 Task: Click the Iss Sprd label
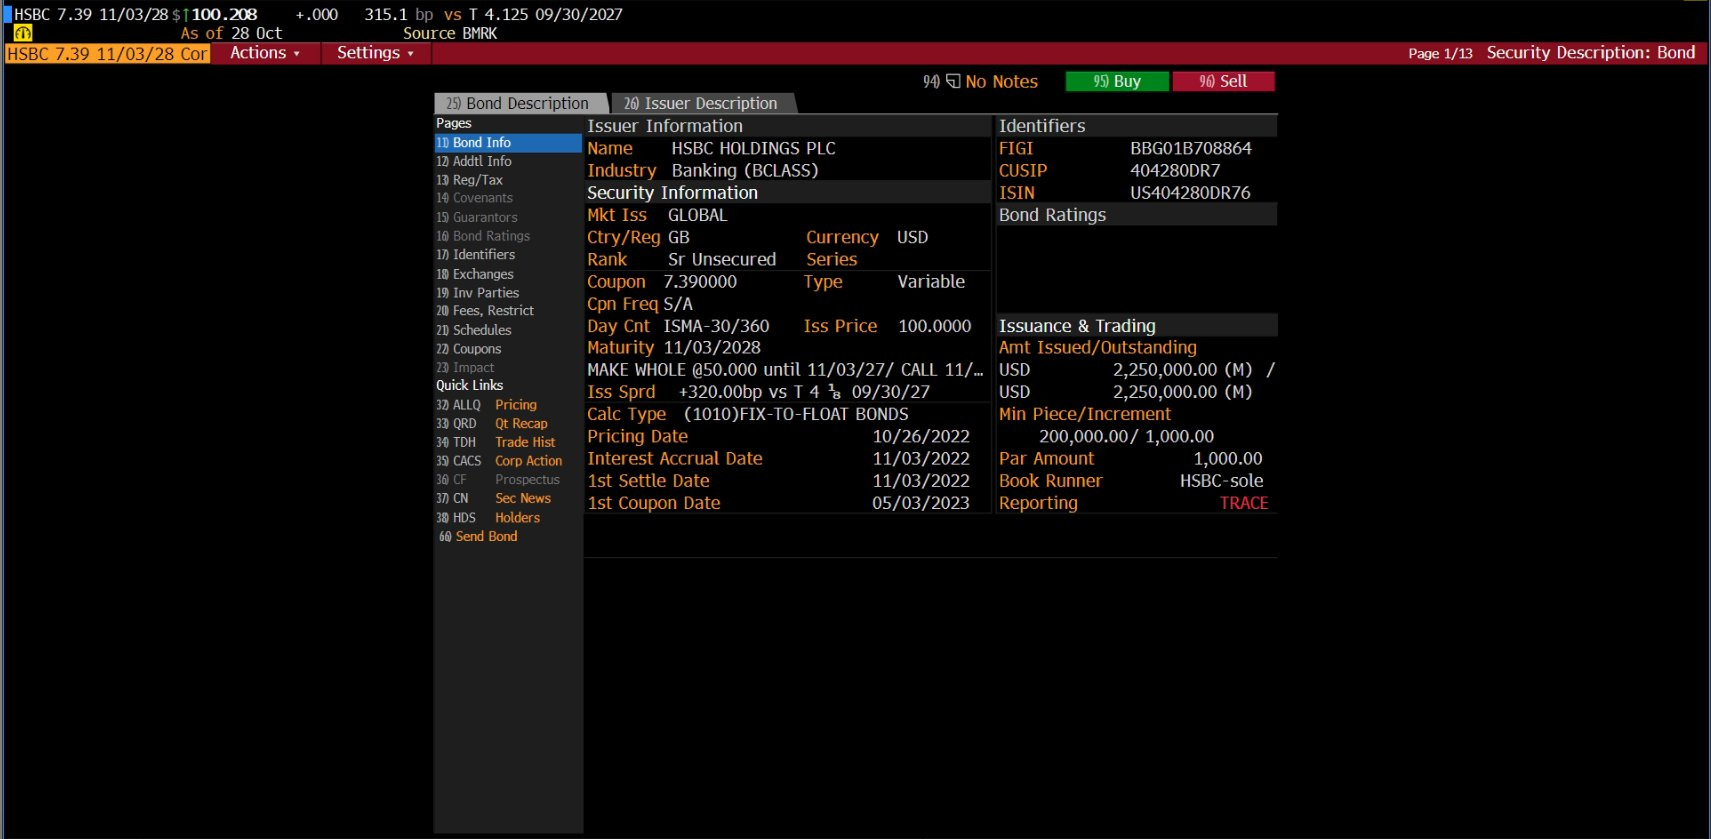[621, 392]
